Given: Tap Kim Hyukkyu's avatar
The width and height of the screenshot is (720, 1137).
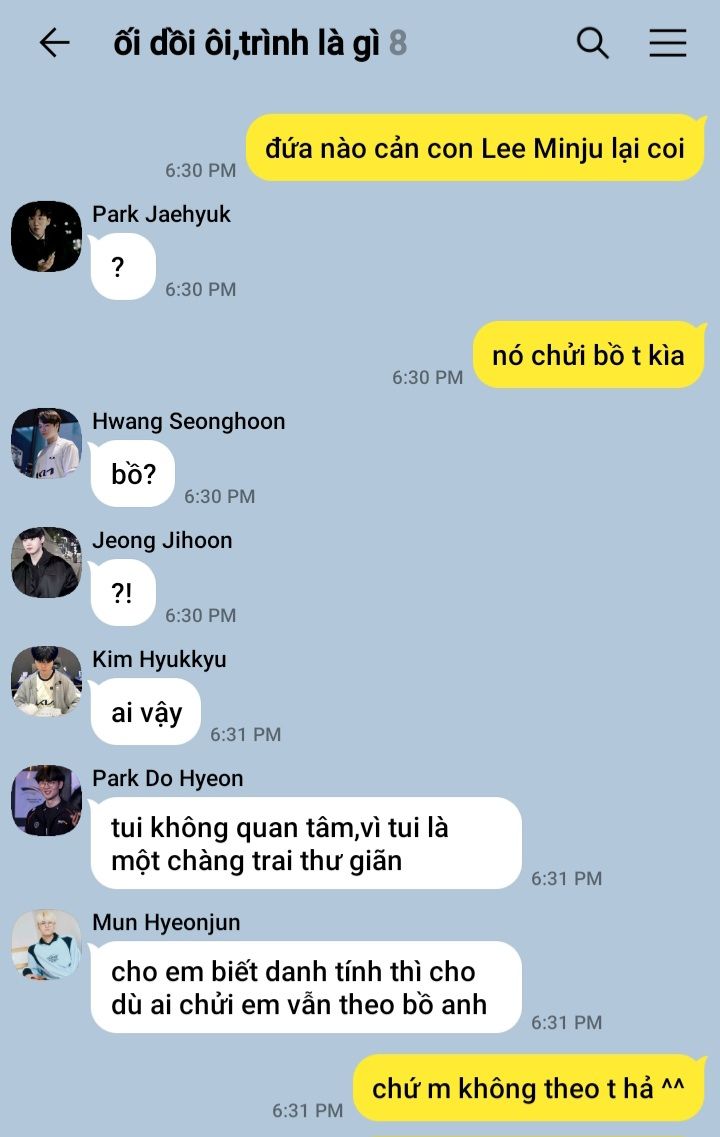Looking at the screenshot, I should point(46,681).
